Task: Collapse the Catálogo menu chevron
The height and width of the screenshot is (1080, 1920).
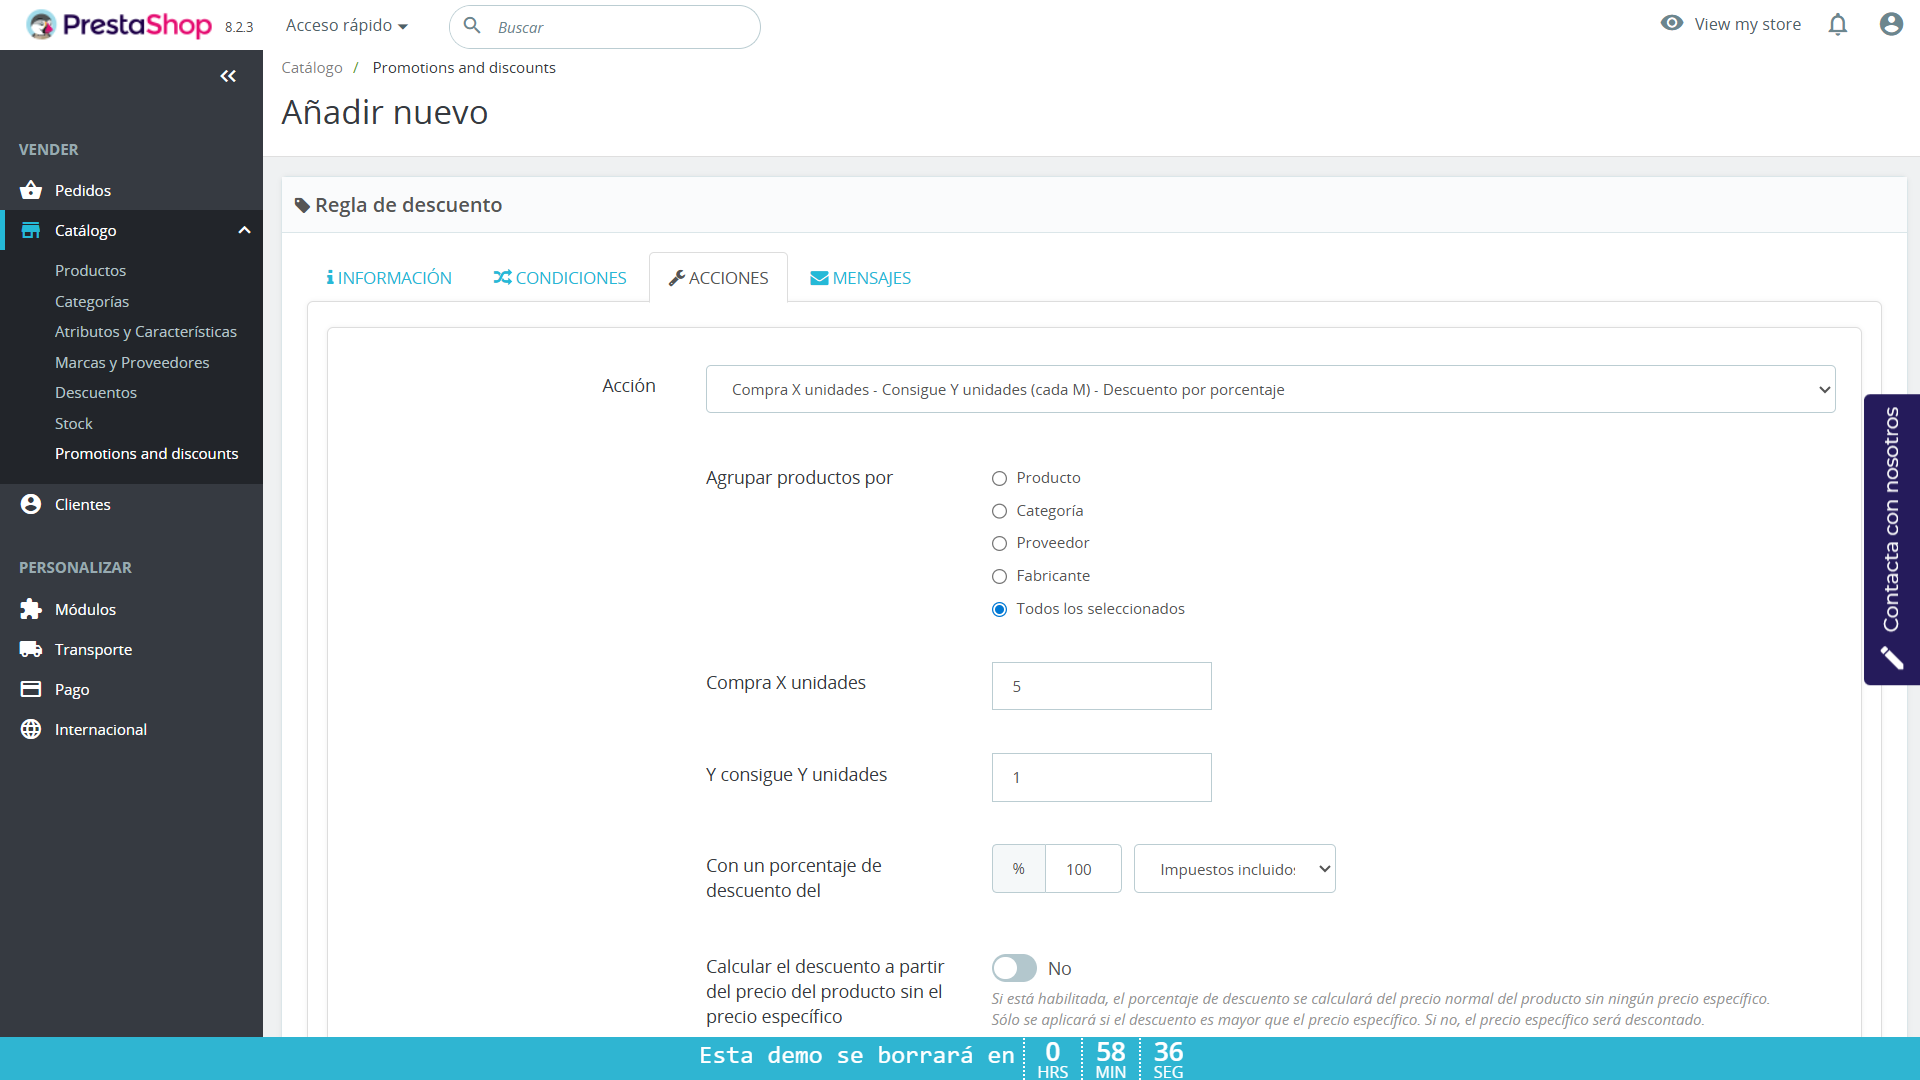Action: [x=244, y=230]
